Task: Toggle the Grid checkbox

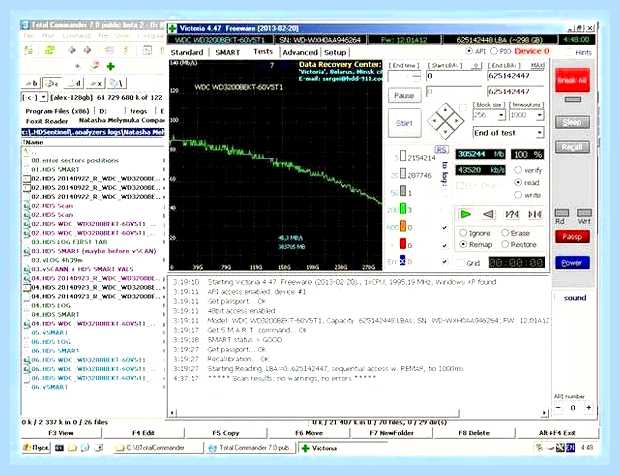Action: 460,263
